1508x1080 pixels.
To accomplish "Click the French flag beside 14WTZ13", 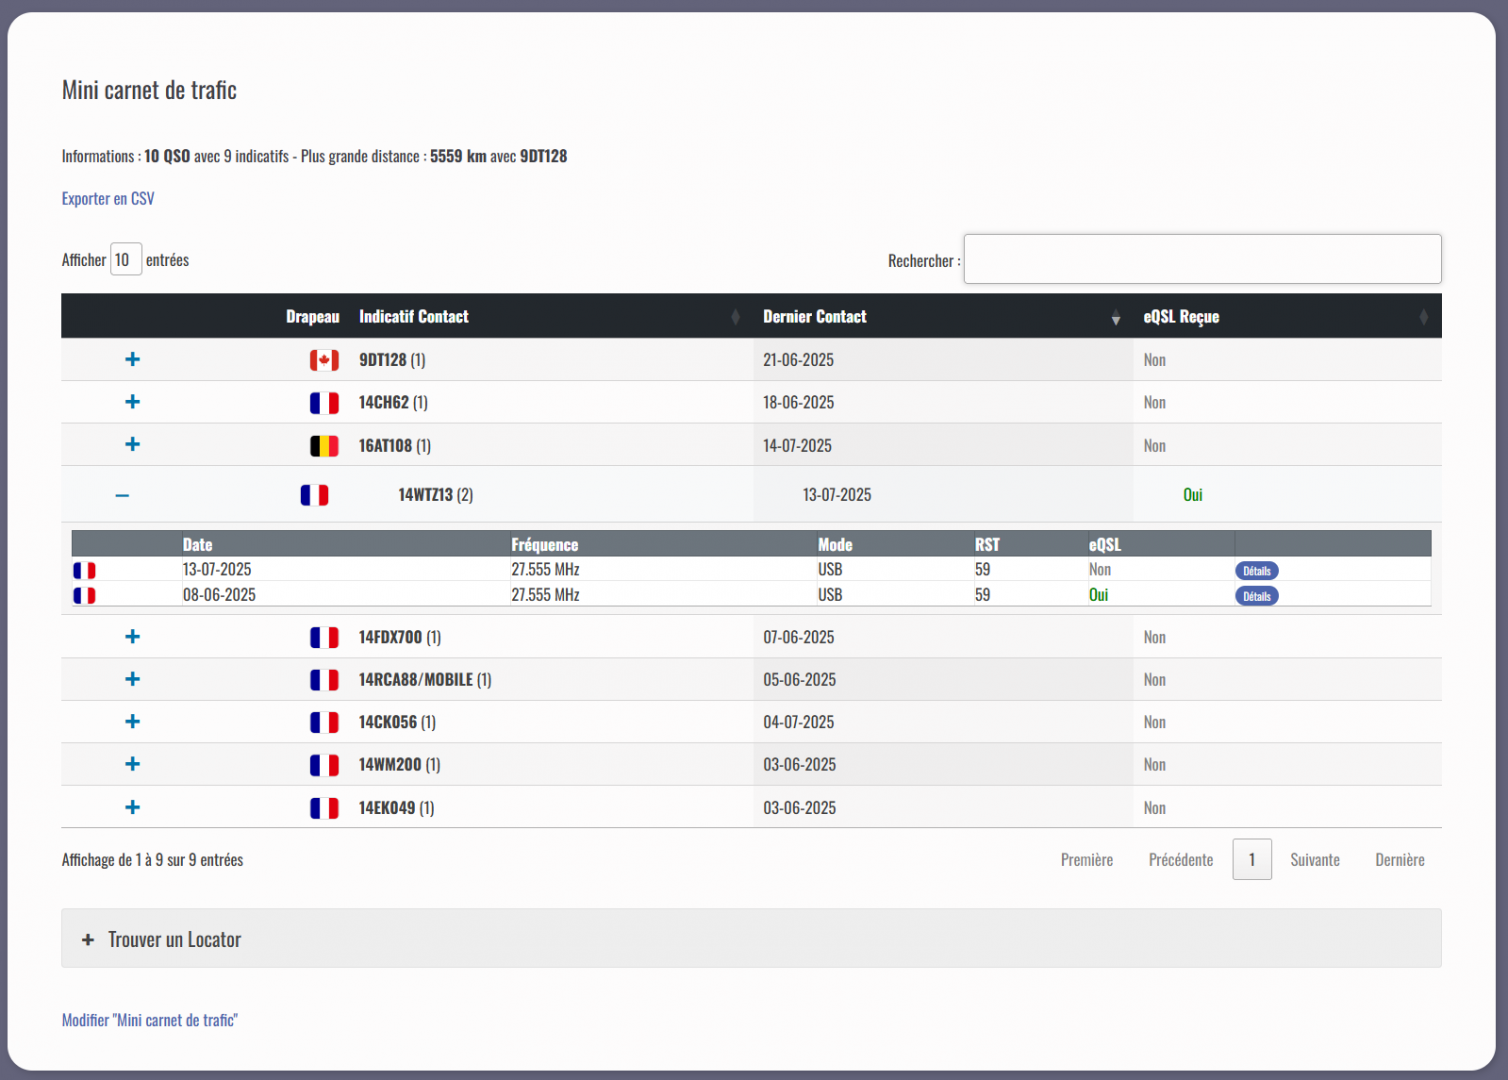I will click(314, 495).
